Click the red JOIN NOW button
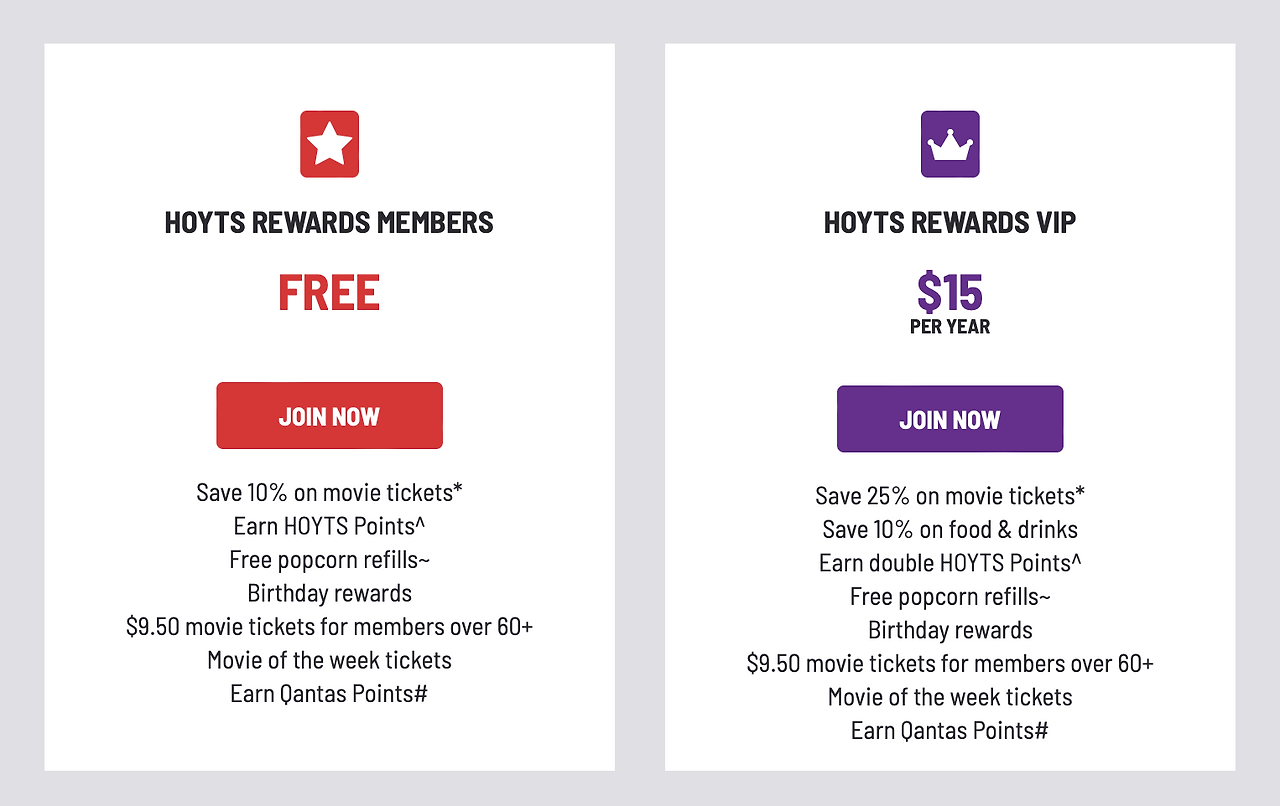The image size is (1280, 806). (x=329, y=415)
